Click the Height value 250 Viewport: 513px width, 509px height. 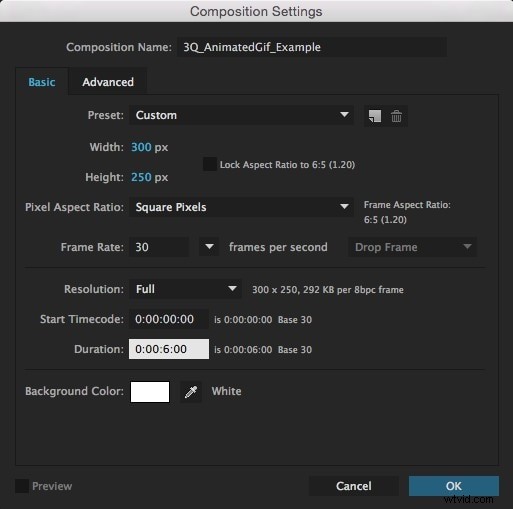(141, 177)
